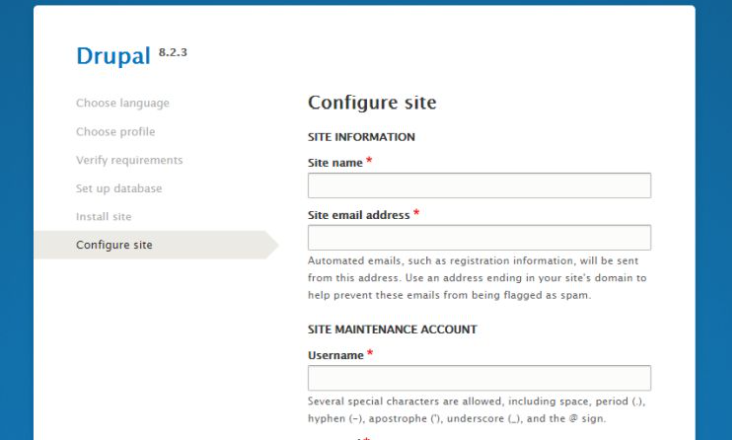Open the Verify requirements step
Image resolution: width=732 pixels, height=440 pixels.
130,160
